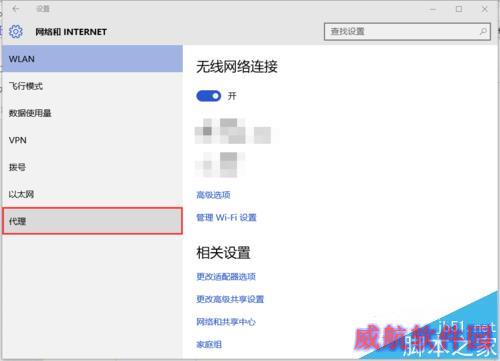Click the 更改适配器选项 link

coord(226,276)
